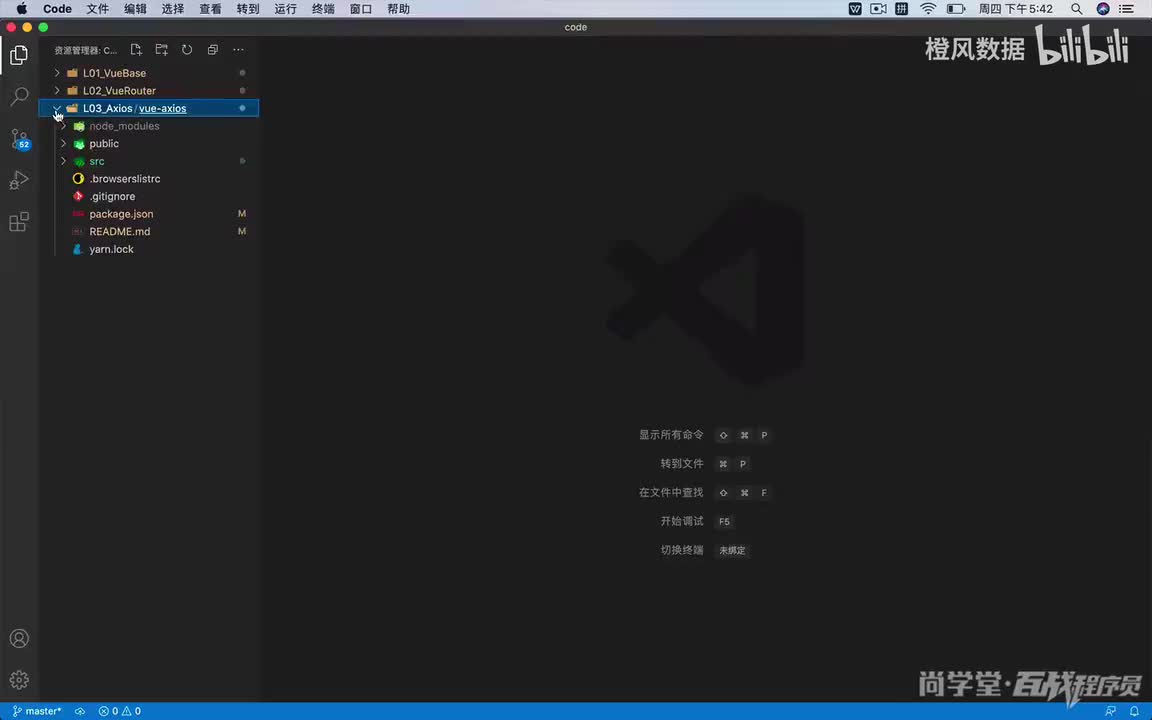The image size is (1152, 720).
Task: Open the 查看 menu
Action: coord(210,9)
